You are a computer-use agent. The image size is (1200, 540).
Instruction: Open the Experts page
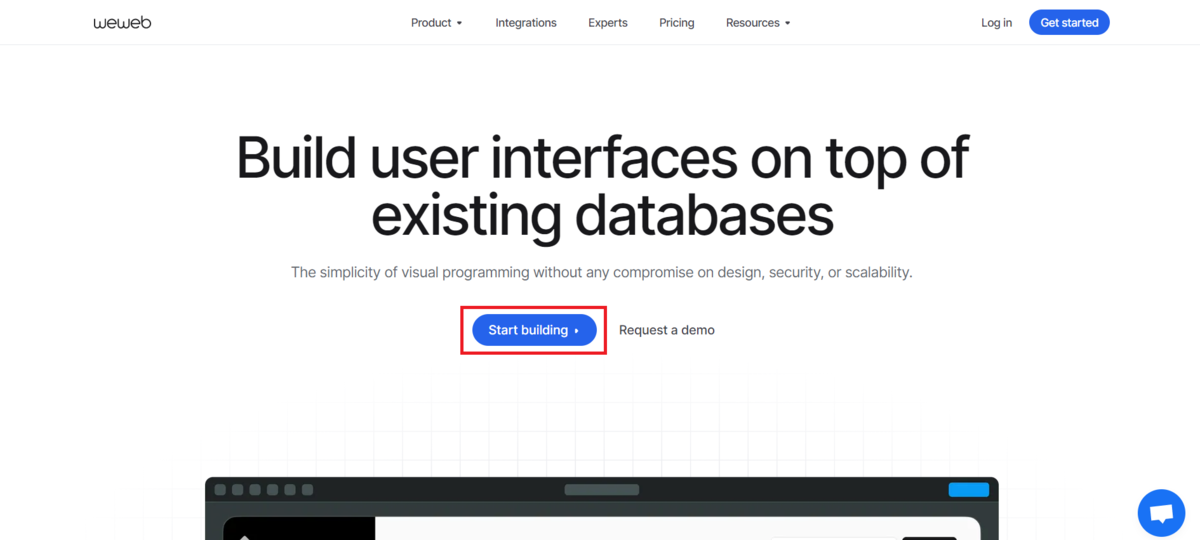coord(608,23)
